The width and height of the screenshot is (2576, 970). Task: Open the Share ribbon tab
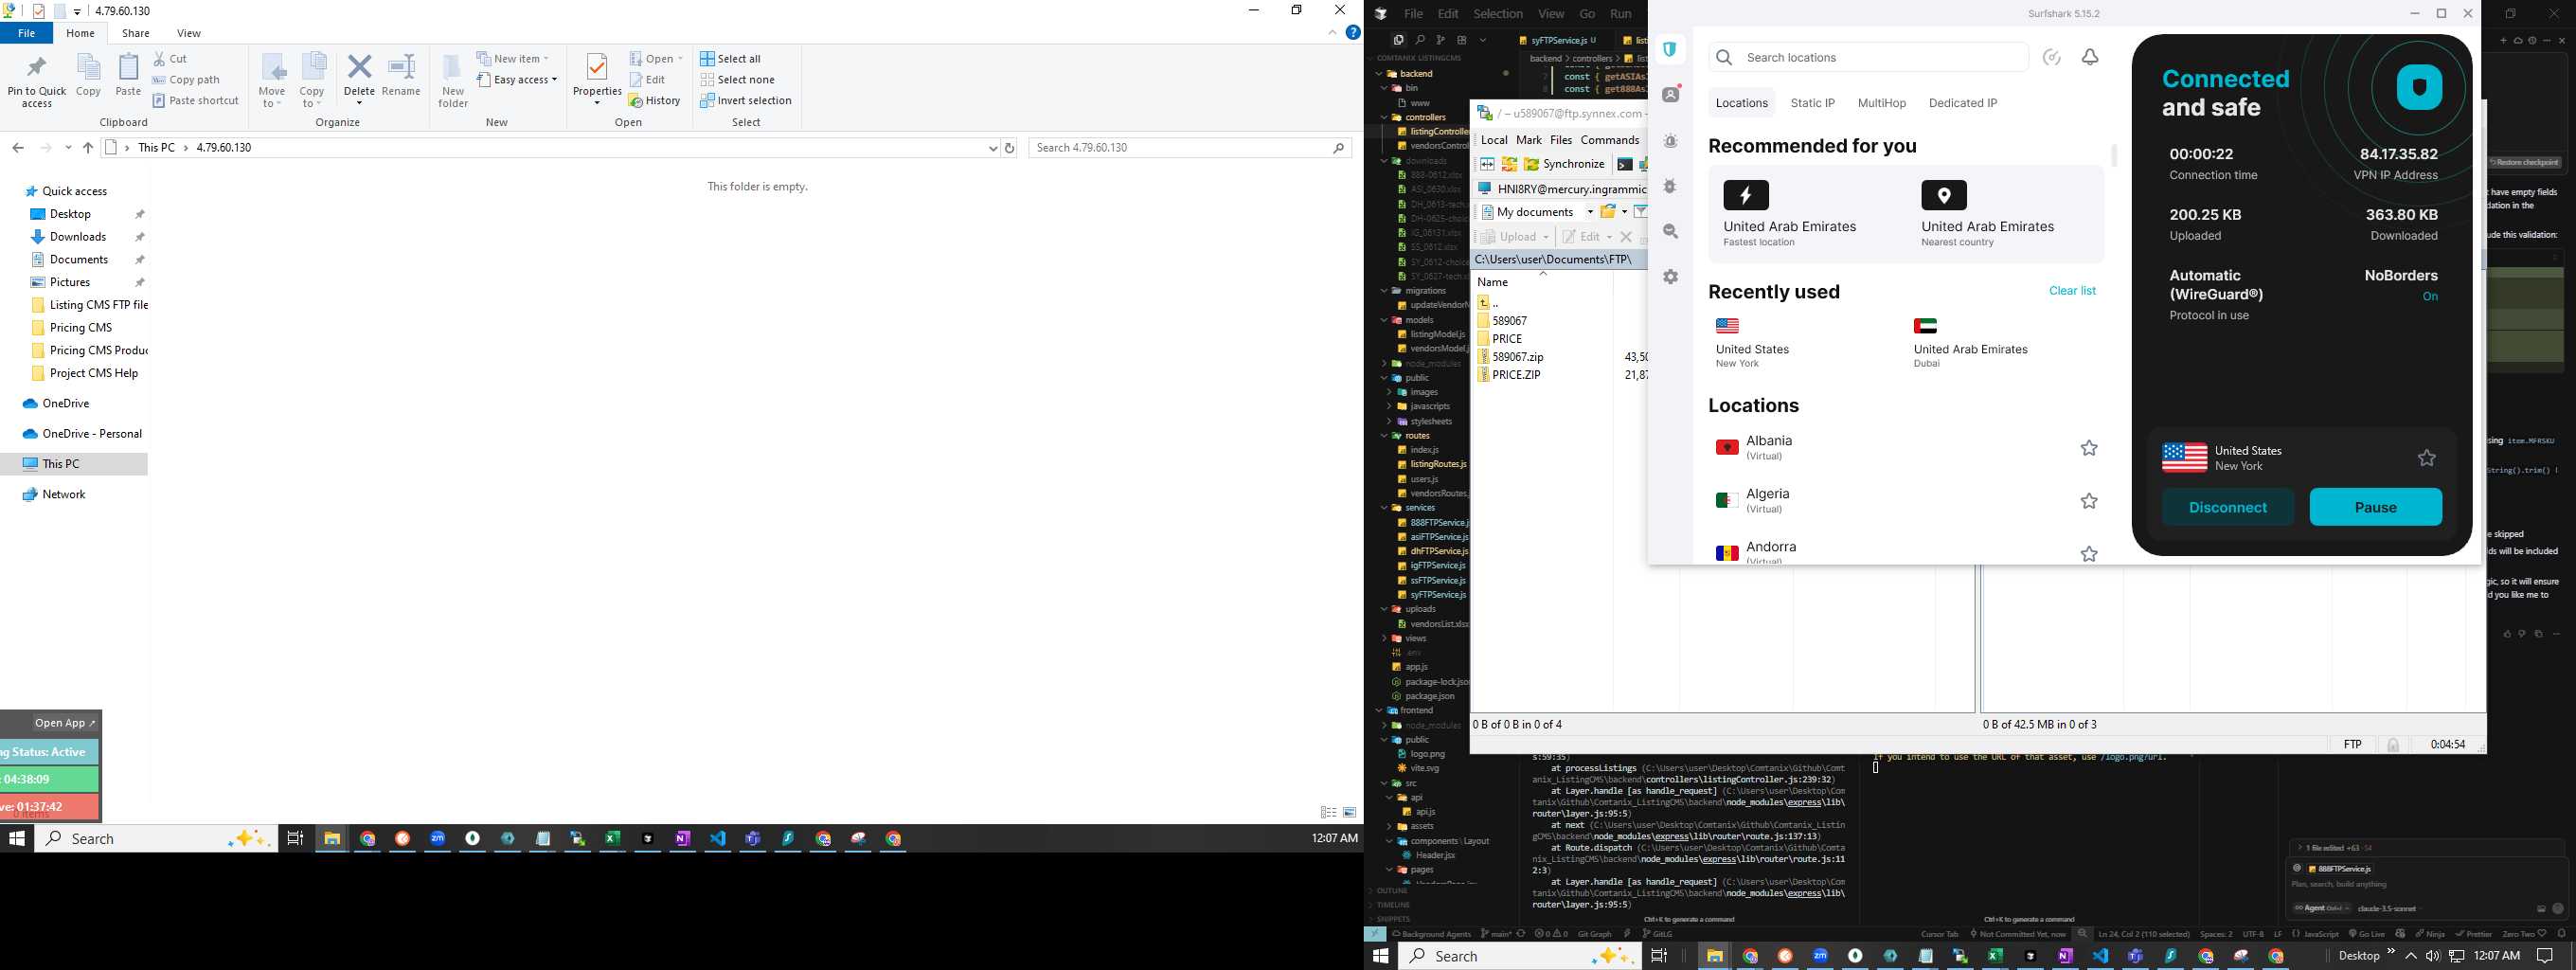(x=136, y=33)
